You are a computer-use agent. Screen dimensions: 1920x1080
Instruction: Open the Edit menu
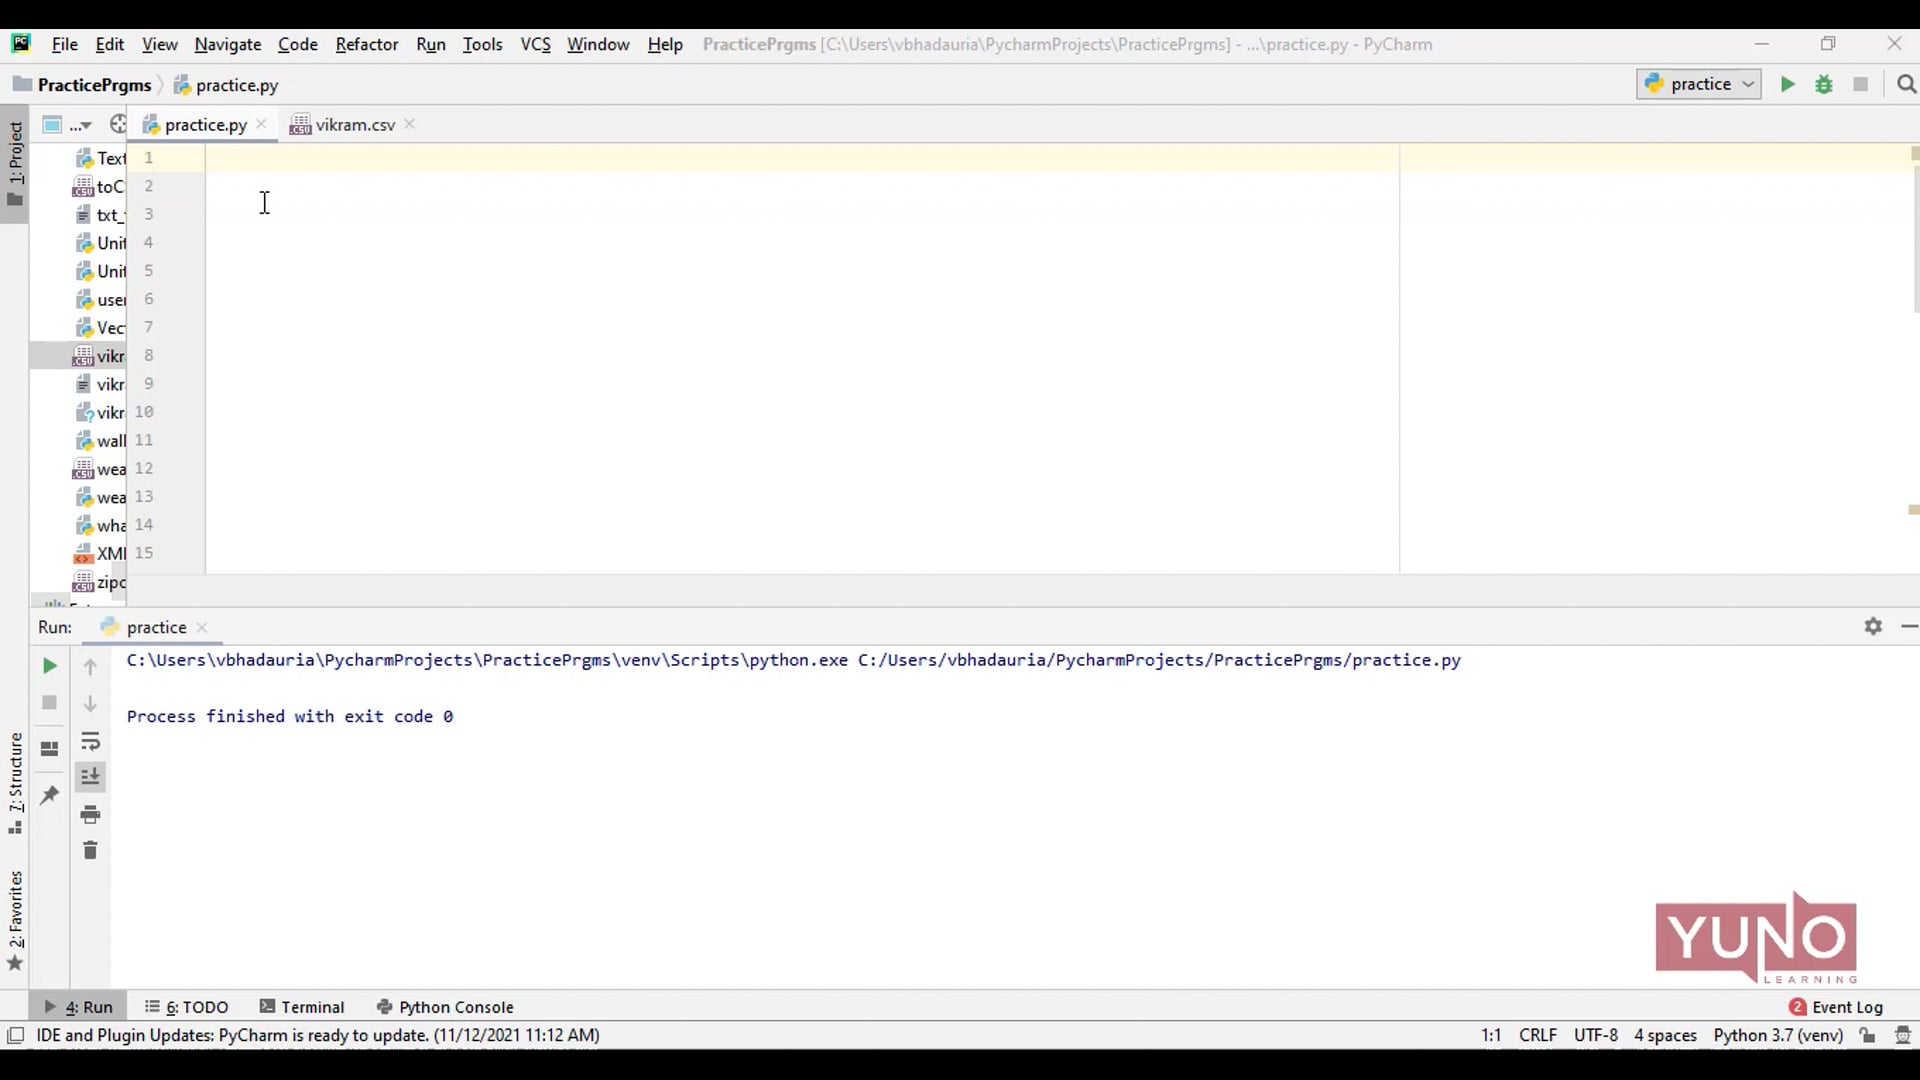point(109,44)
